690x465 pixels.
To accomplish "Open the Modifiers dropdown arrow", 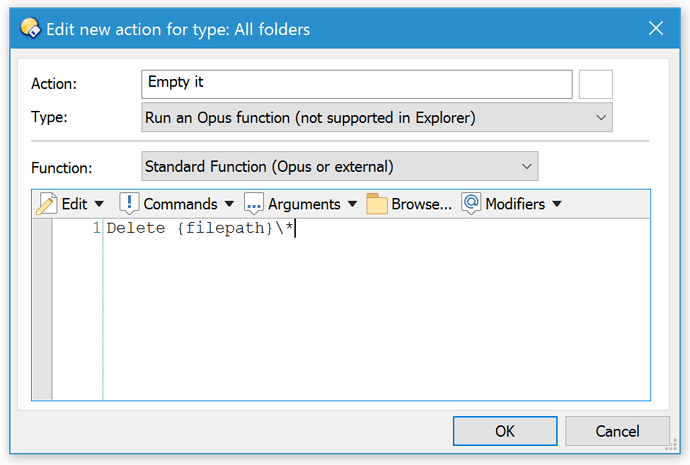I will tap(557, 204).
